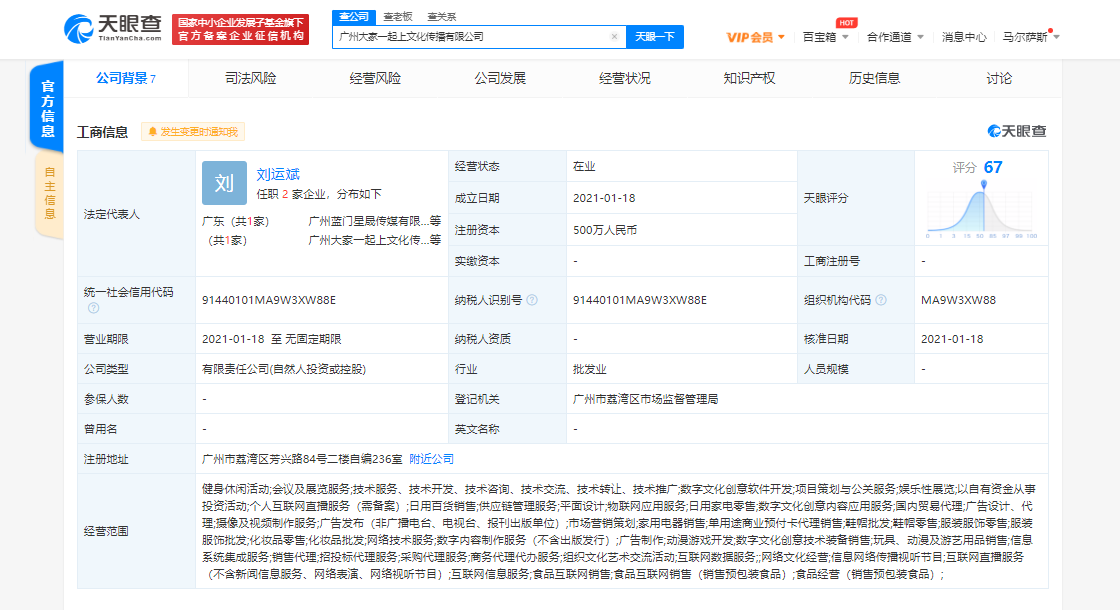This screenshot has height=610, width=1120.
Task: Click the 刘 avatar of the legal representative
Action: pyautogui.click(x=224, y=184)
